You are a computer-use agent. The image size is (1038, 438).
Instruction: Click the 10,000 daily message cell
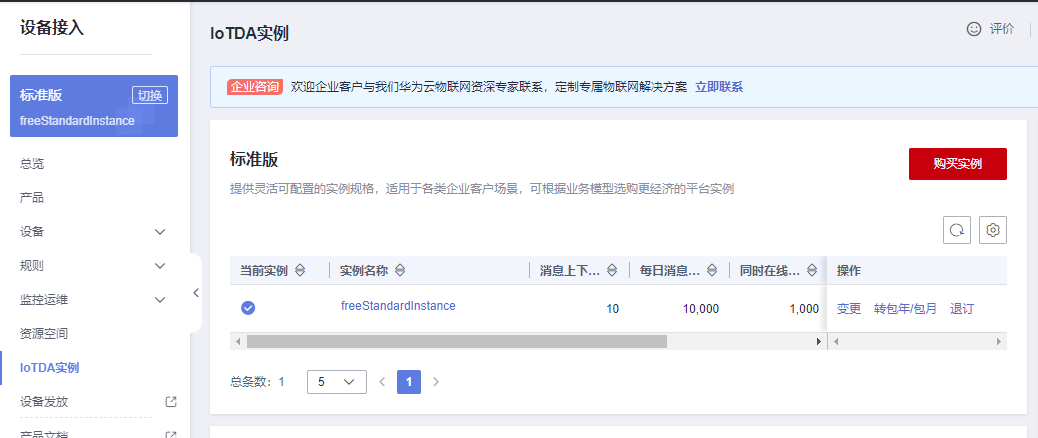pos(700,309)
